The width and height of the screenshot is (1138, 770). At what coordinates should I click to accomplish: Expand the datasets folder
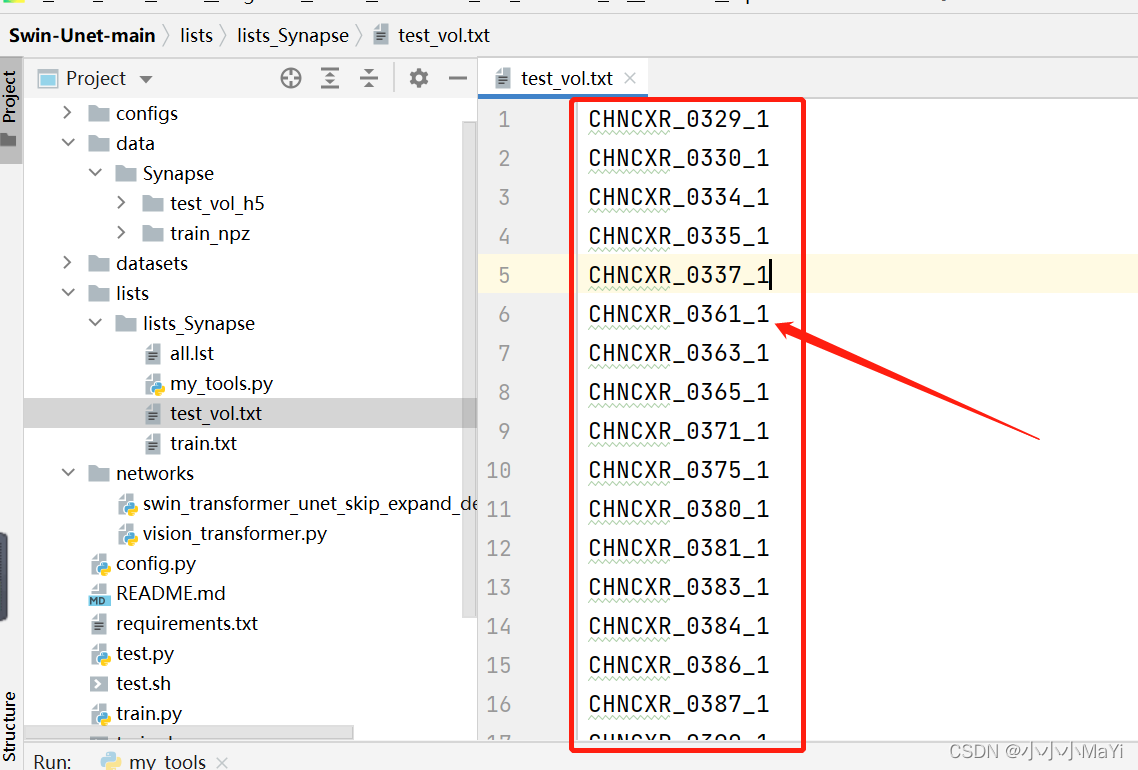[67, 262]
